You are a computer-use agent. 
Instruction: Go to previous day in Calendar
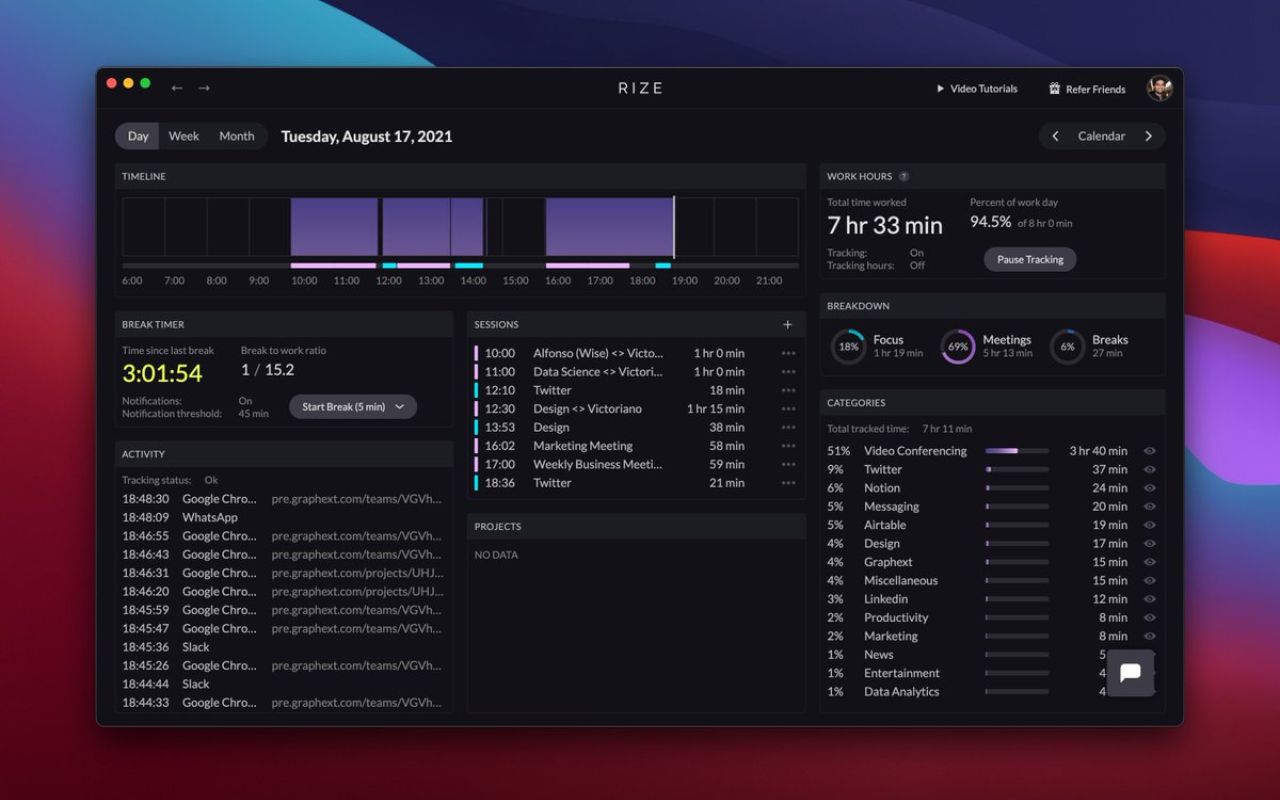point(1055,136)
